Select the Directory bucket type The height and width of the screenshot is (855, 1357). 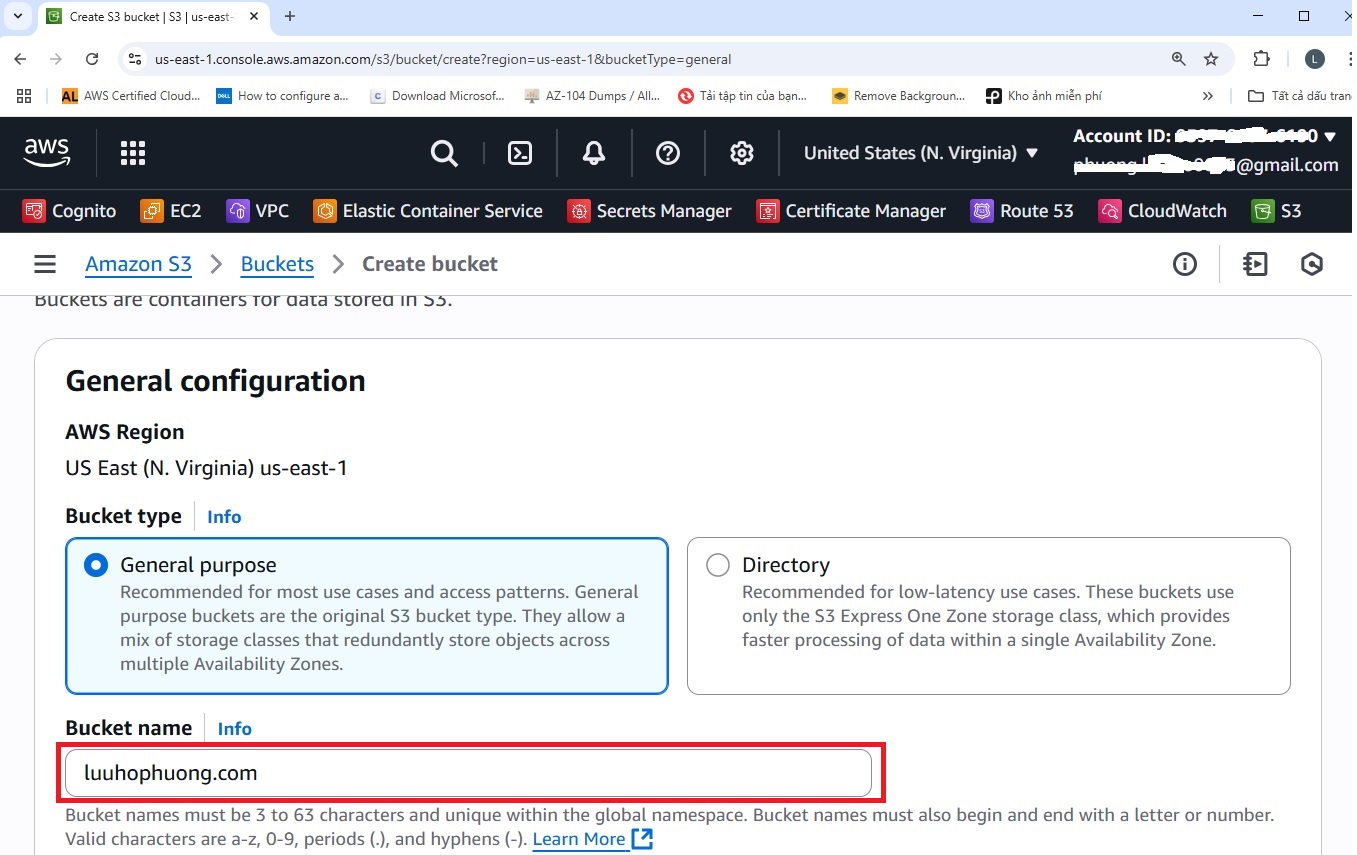[718, 565]
